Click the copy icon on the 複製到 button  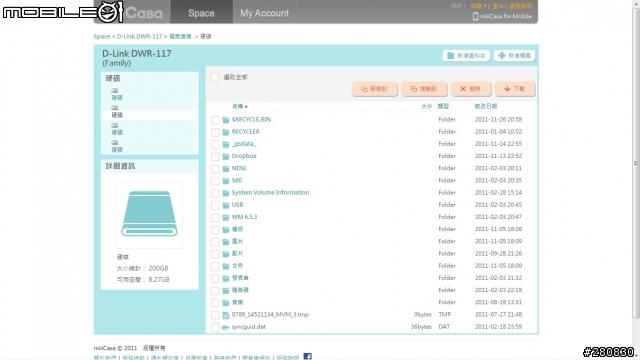coord(413,89)
